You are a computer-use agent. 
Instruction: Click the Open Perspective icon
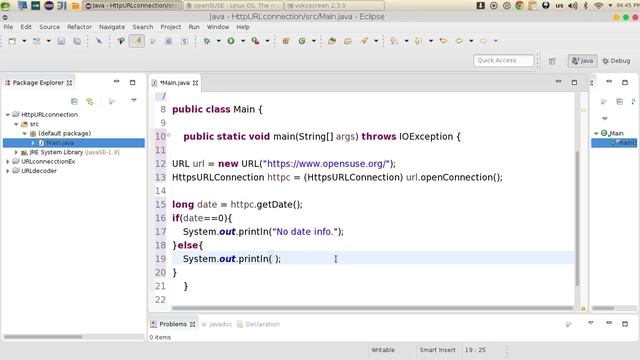click(552, 61)
